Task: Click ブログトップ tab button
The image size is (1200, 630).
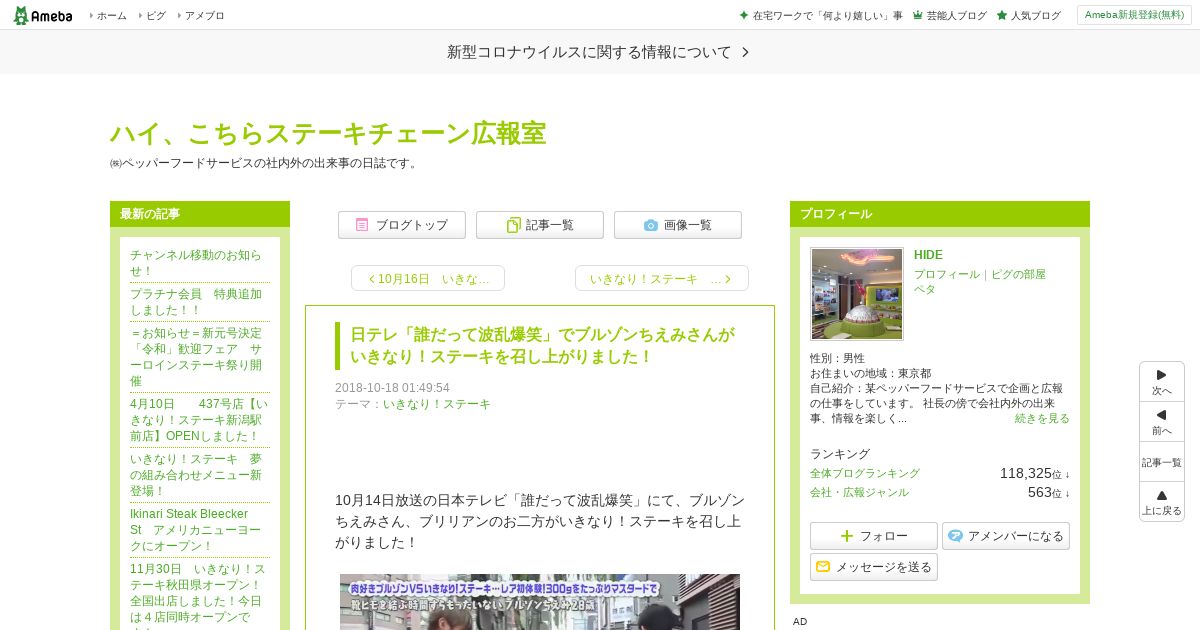Action: (x=402, y=225)
